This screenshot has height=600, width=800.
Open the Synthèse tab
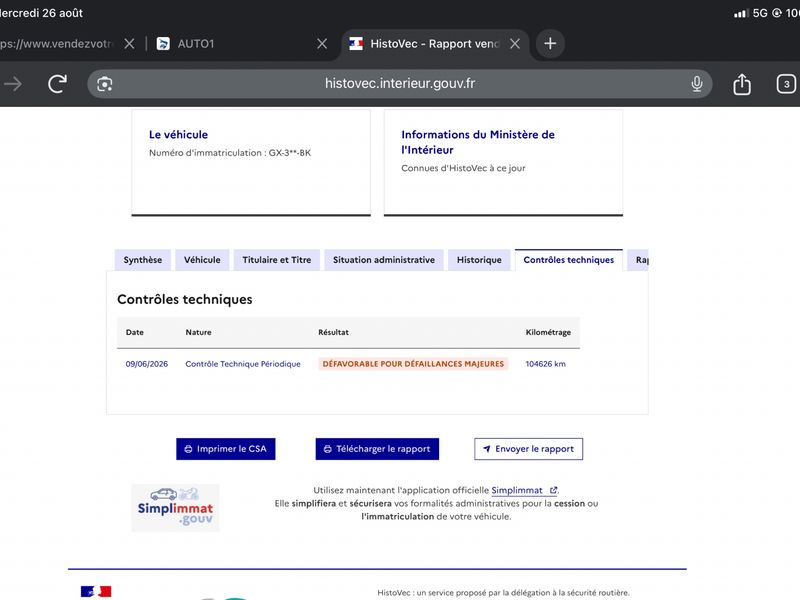click(142, 260)
